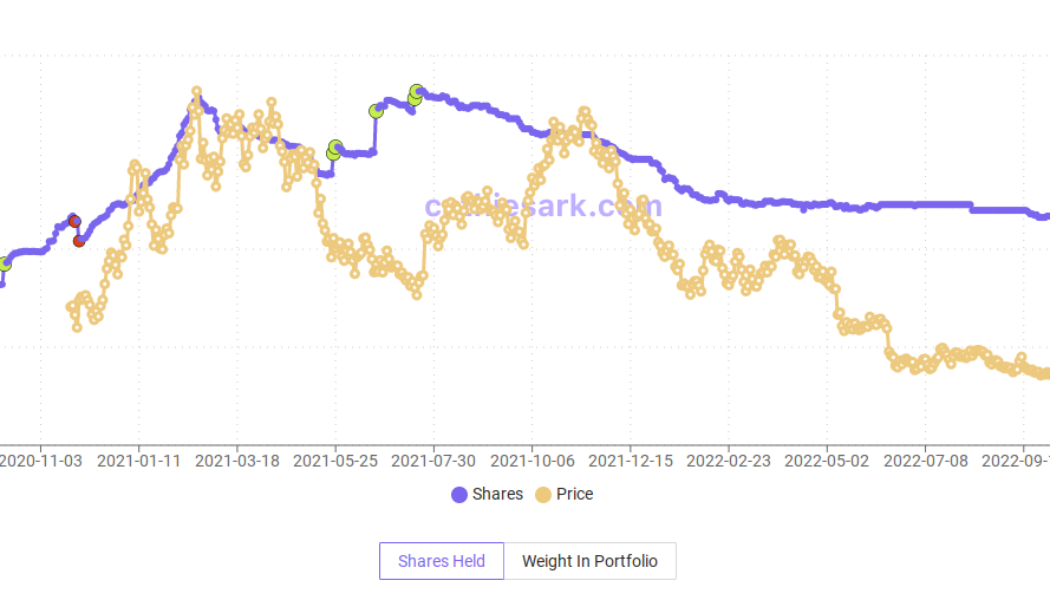Select the green marker left of 2021-07-30 peak
The image size is (1050, 600).
(376, 111)
